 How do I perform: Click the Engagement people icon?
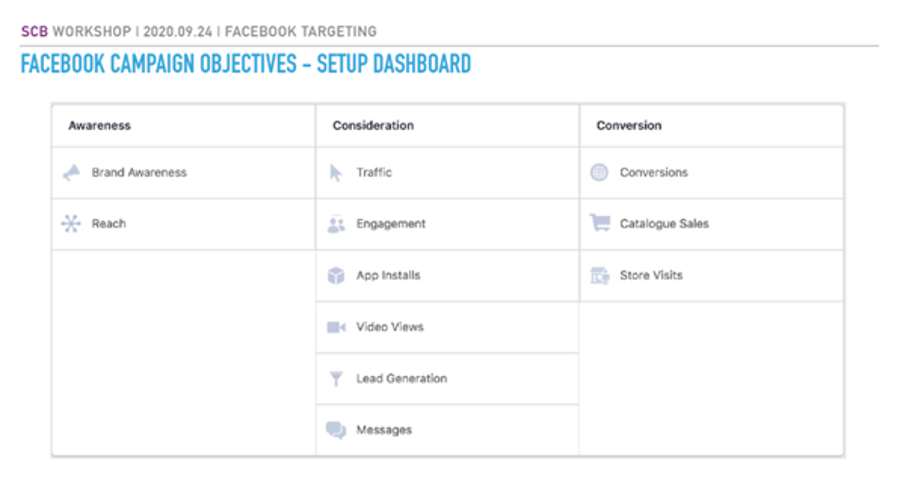tap(336, 224)
